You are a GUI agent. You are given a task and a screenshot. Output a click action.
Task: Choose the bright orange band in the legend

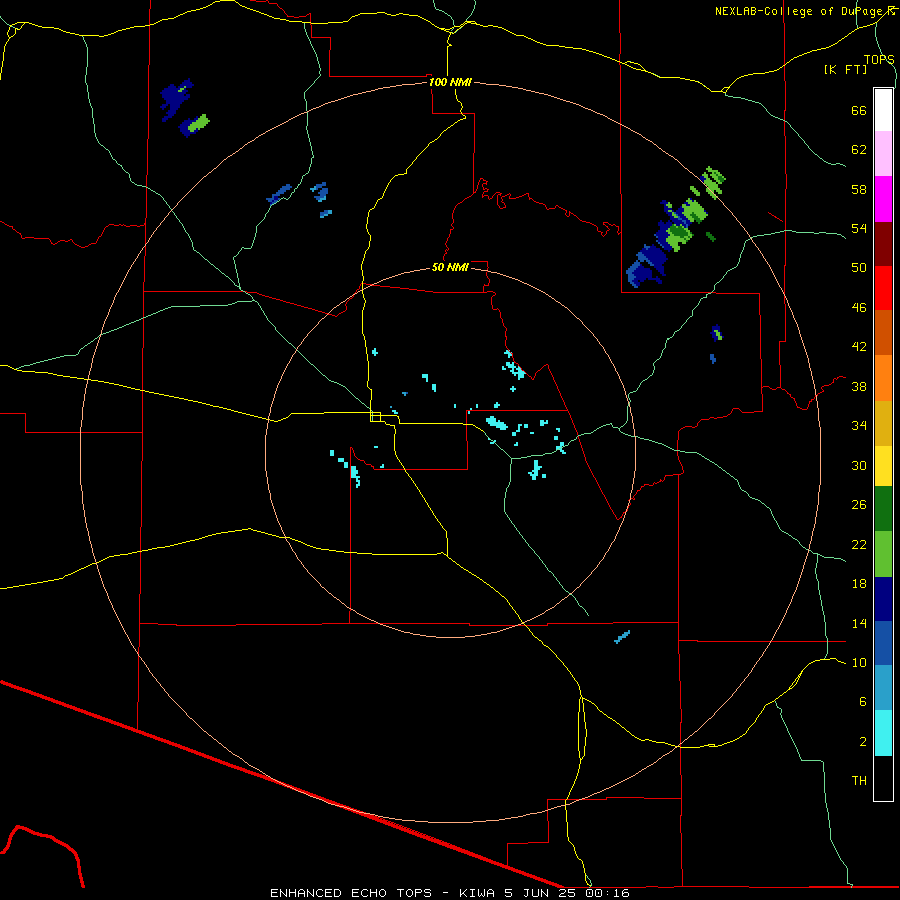click(883, 378)
